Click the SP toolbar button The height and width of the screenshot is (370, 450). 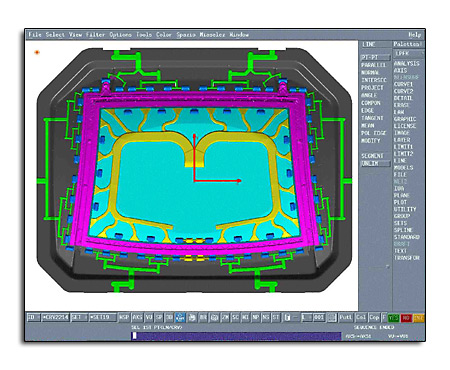(159, 317)
